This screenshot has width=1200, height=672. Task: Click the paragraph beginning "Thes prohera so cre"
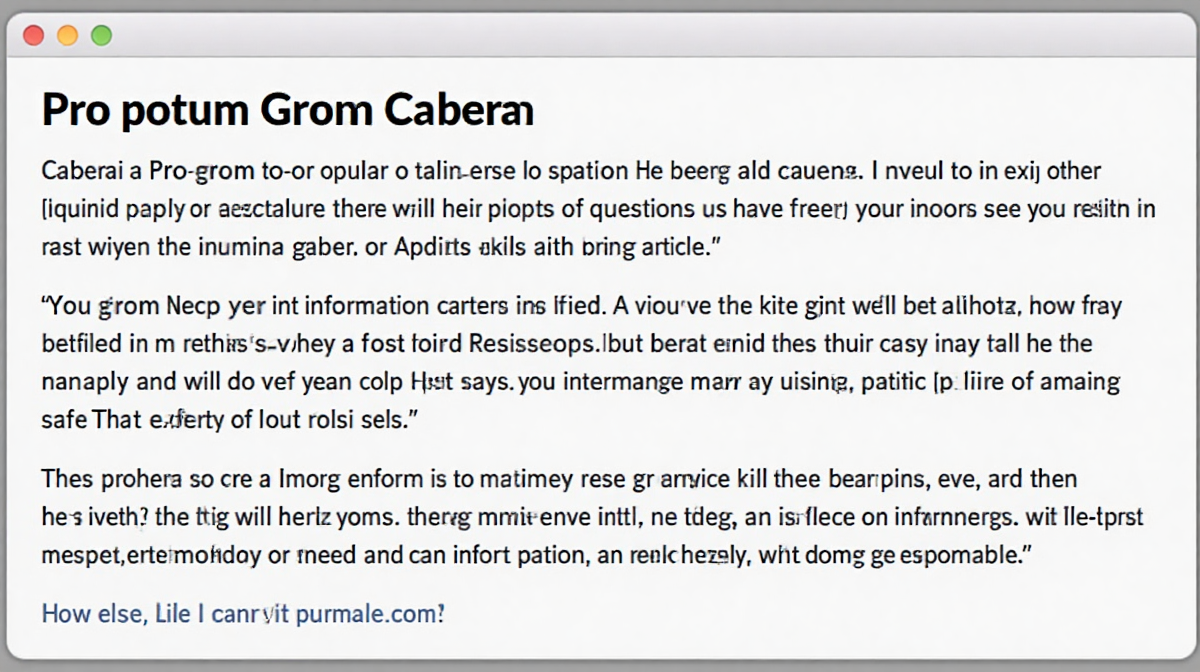coord(592,518)
